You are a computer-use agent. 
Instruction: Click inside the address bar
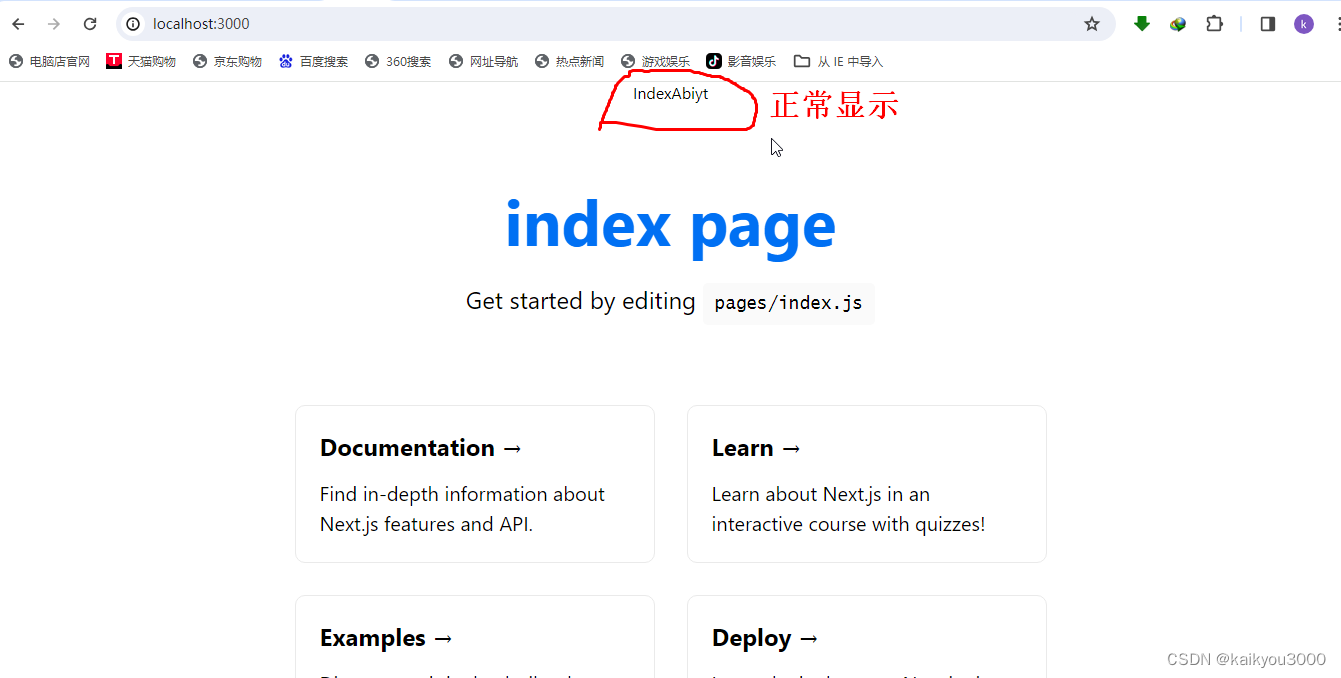400,23
